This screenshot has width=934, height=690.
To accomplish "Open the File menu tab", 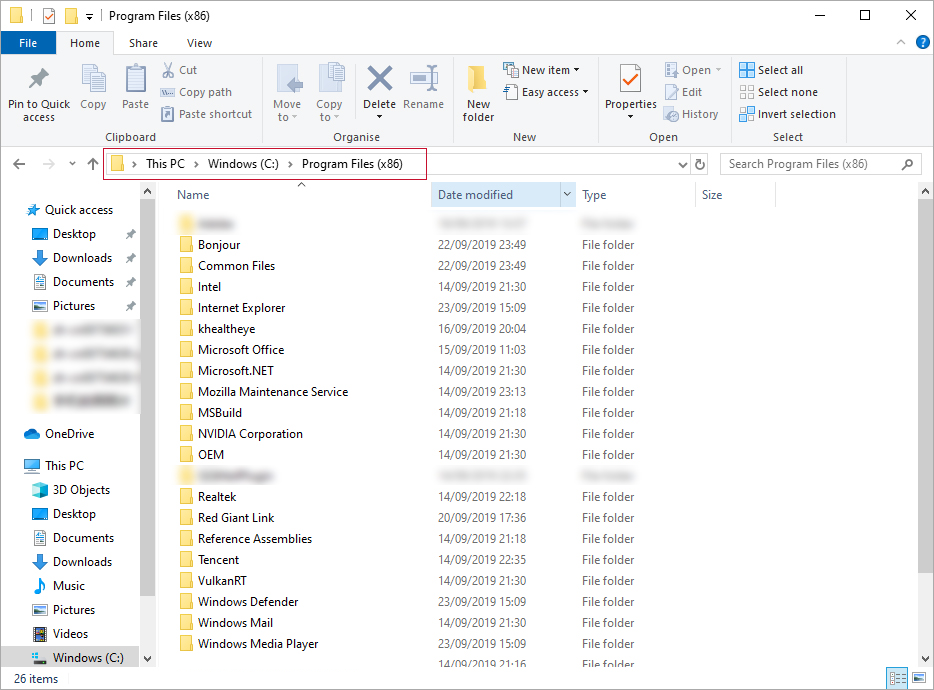I will point(28,43).
